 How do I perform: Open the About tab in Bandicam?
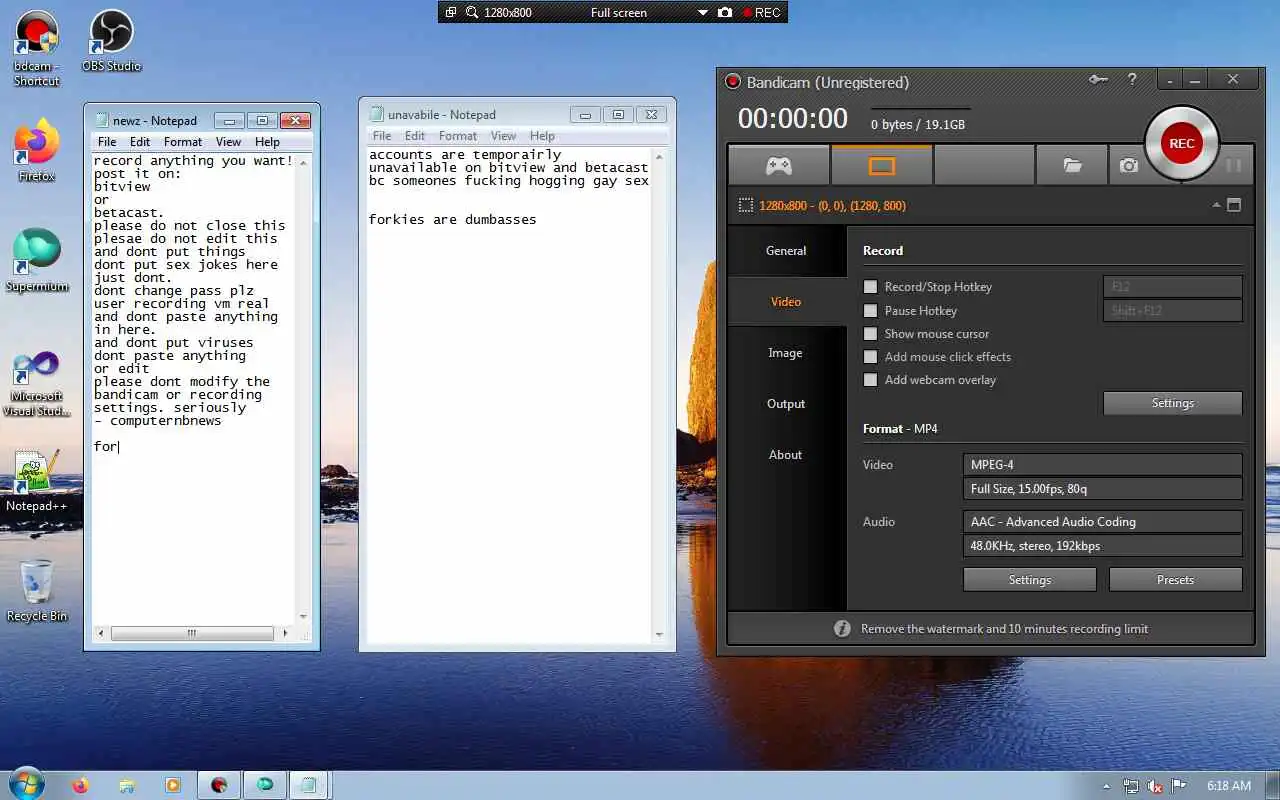pos(786,455)
